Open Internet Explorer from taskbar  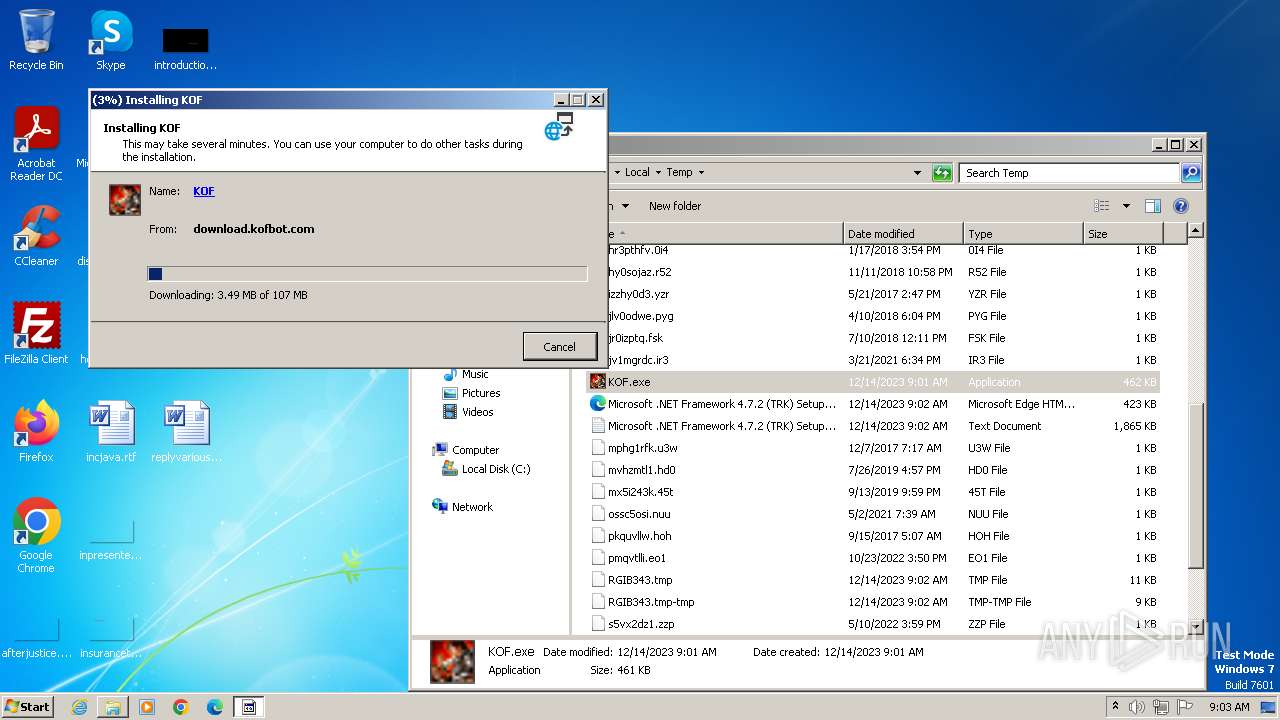[79, 707]
